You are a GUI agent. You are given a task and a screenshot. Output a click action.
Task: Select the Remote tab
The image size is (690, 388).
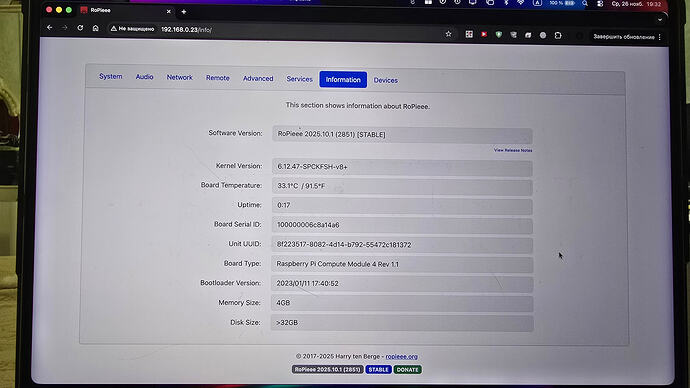tap(218, 78)
